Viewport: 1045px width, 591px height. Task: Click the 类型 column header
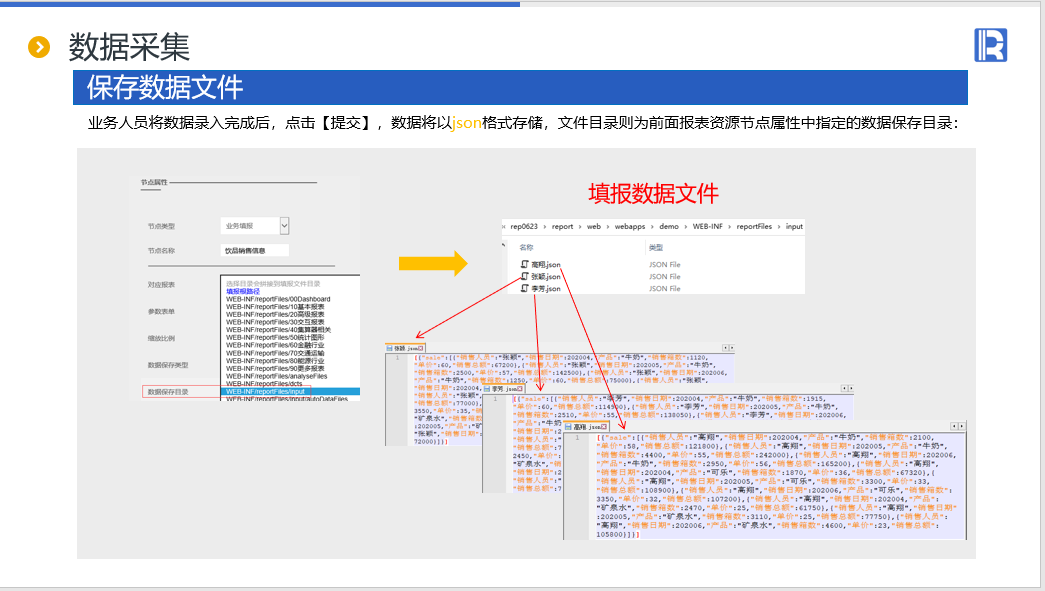[x=655, y=247]
